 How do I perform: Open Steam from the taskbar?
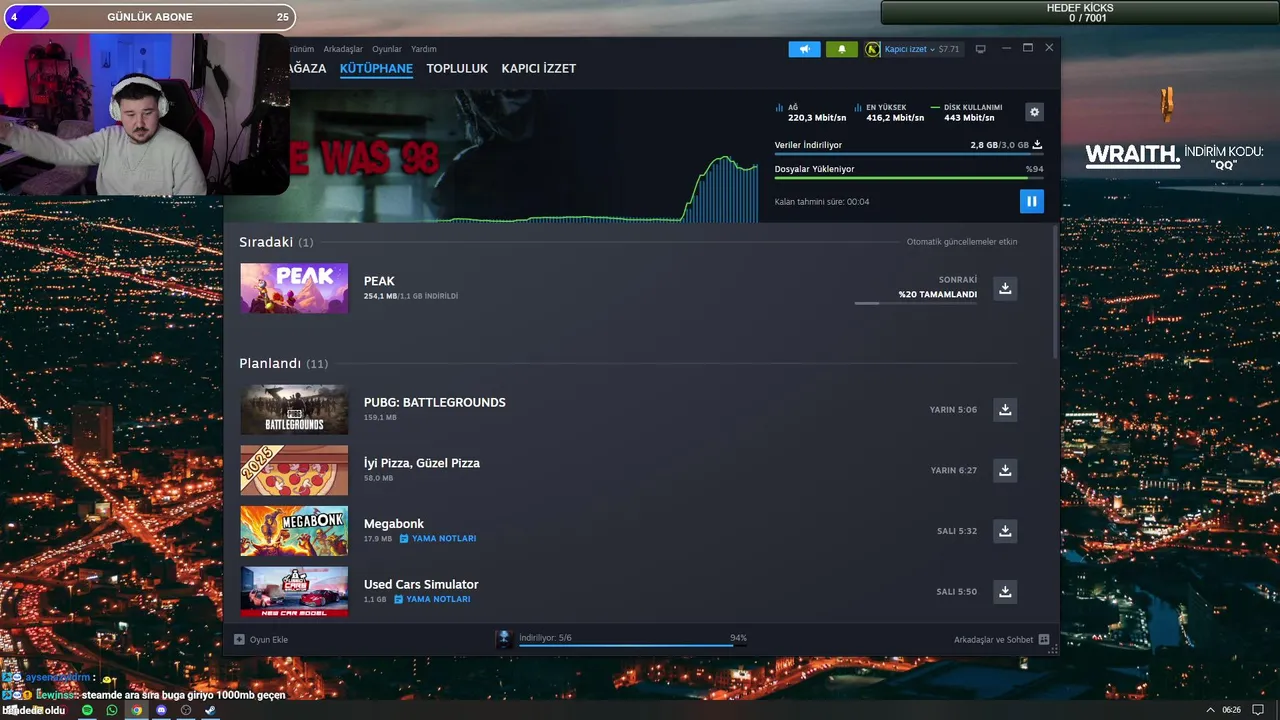[210, 710]
